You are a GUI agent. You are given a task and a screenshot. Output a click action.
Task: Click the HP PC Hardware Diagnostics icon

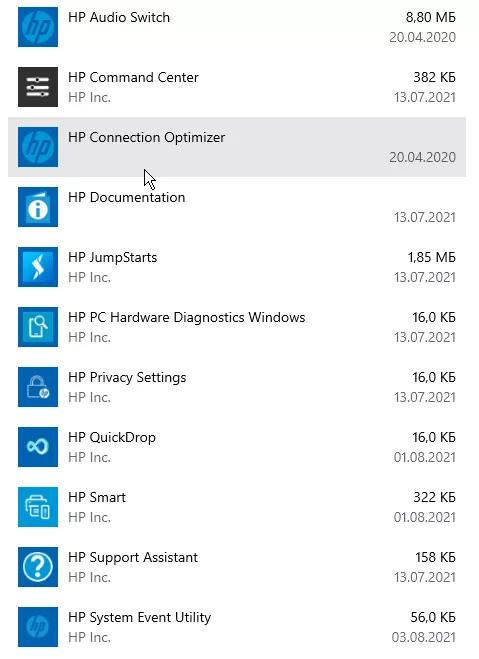tap(38, 327)
